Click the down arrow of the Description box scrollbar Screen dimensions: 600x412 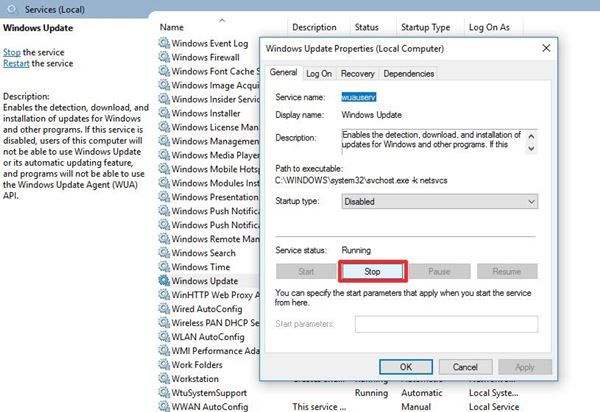531,148
